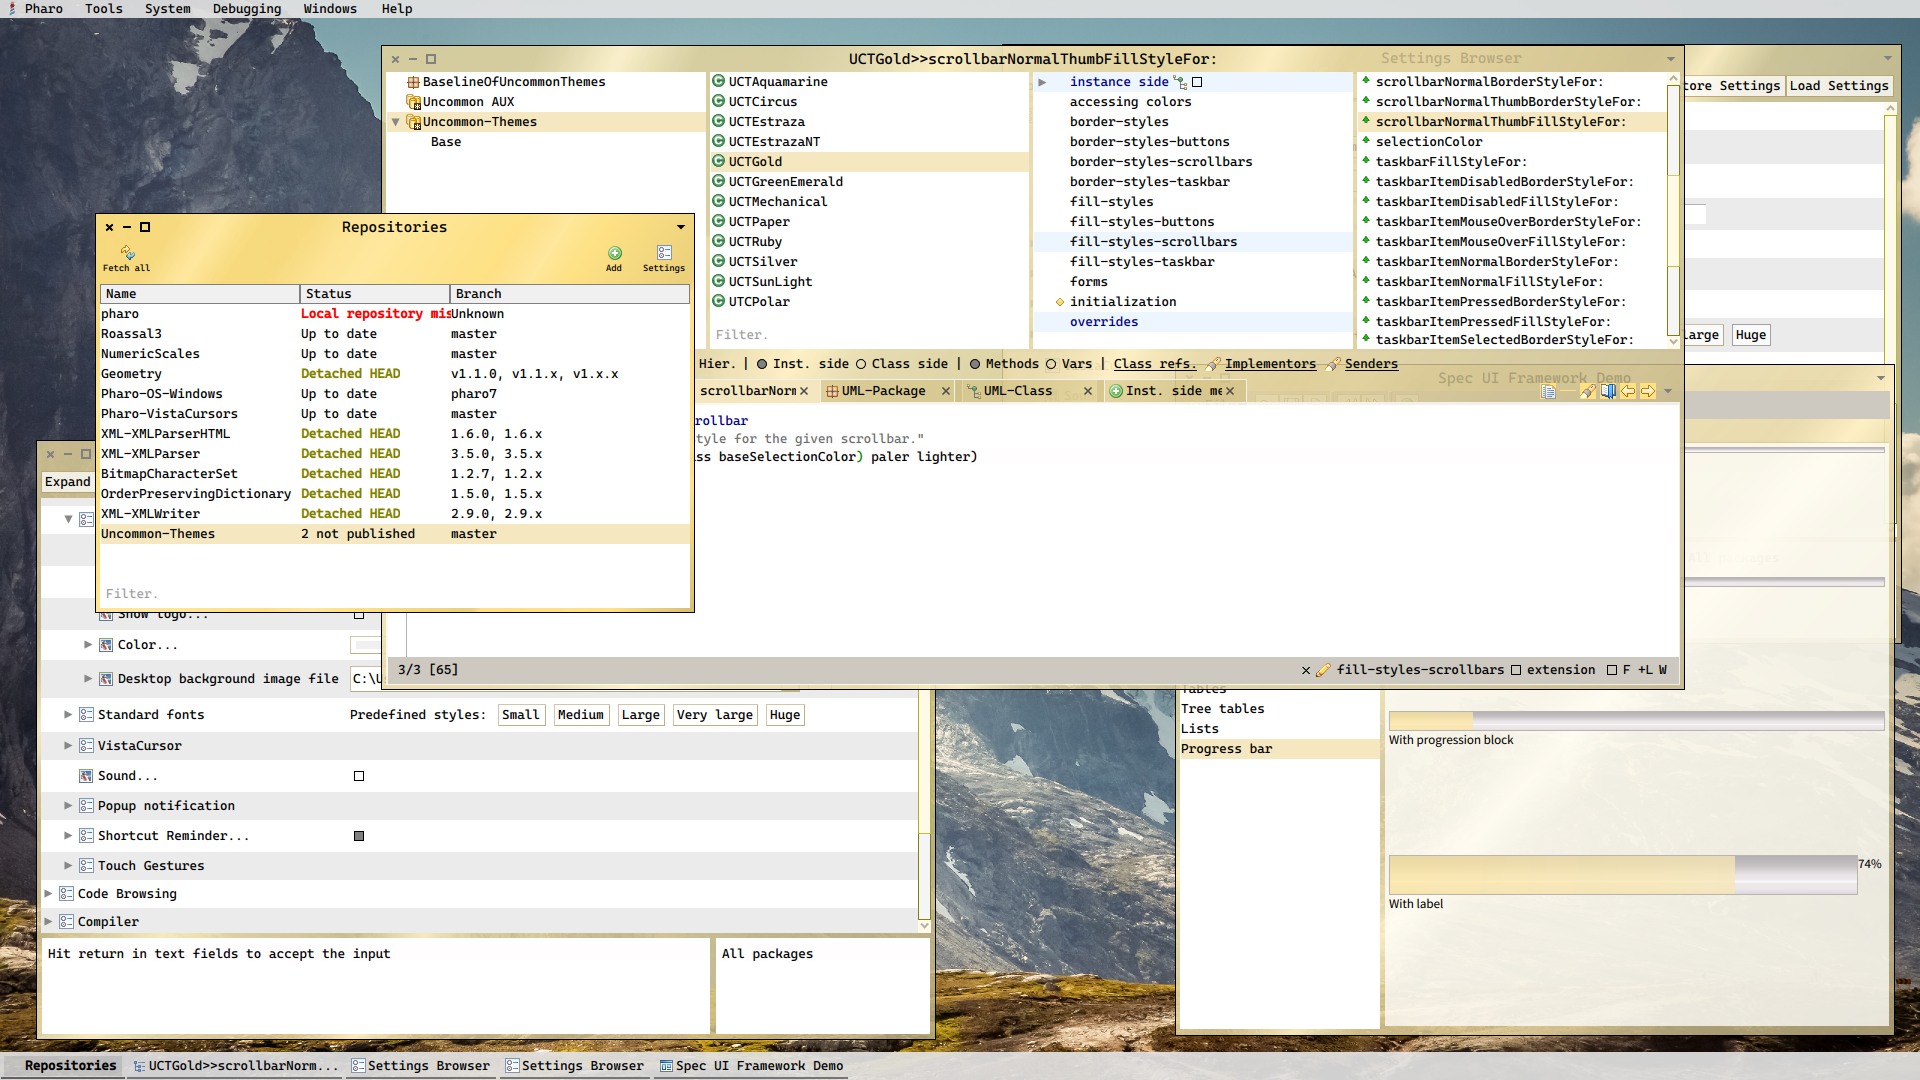Expand the Standard fonts tree node
The width and height of the screenshot is (1920, 1080).
(68, 715)
